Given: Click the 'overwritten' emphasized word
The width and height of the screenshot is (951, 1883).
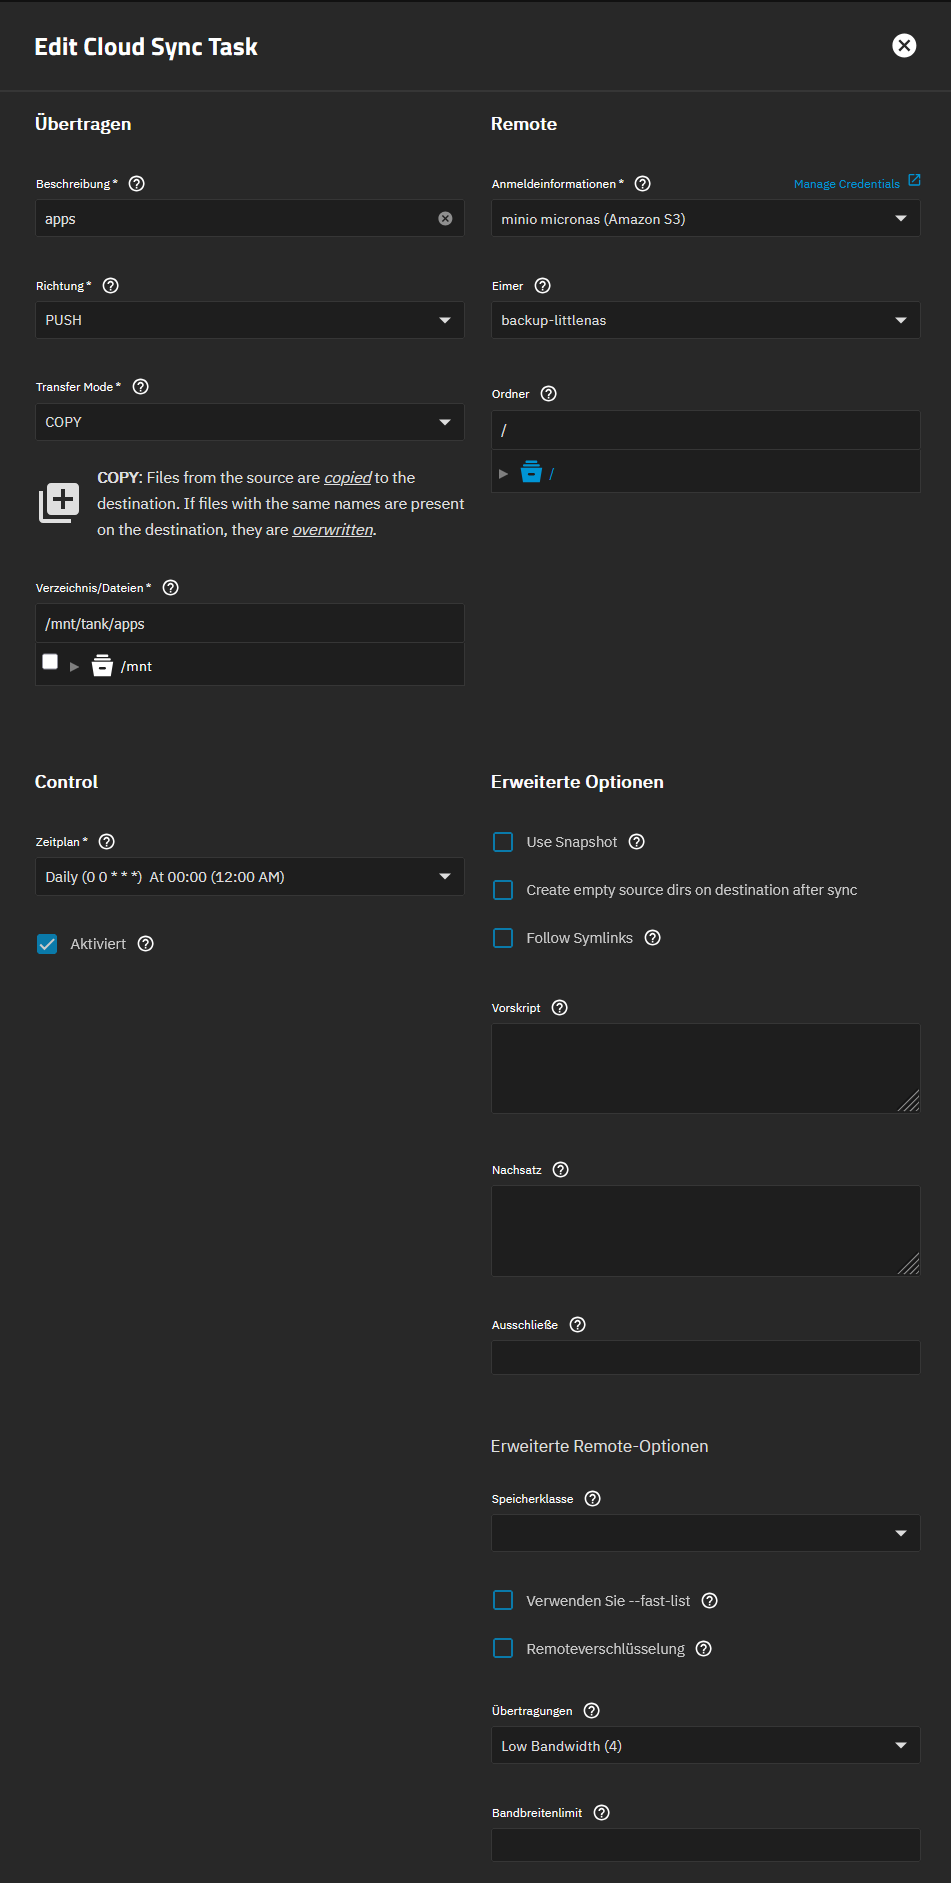Looking at the screenshot, I should [x=332, y=530].
